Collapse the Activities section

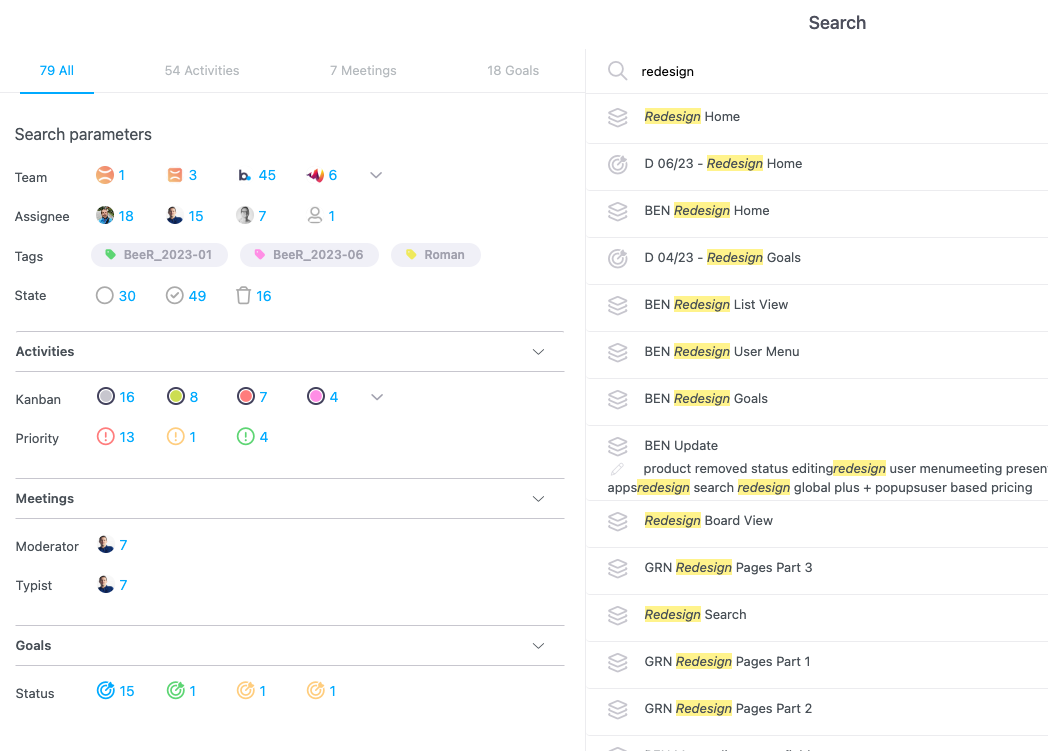click(538, 352)
